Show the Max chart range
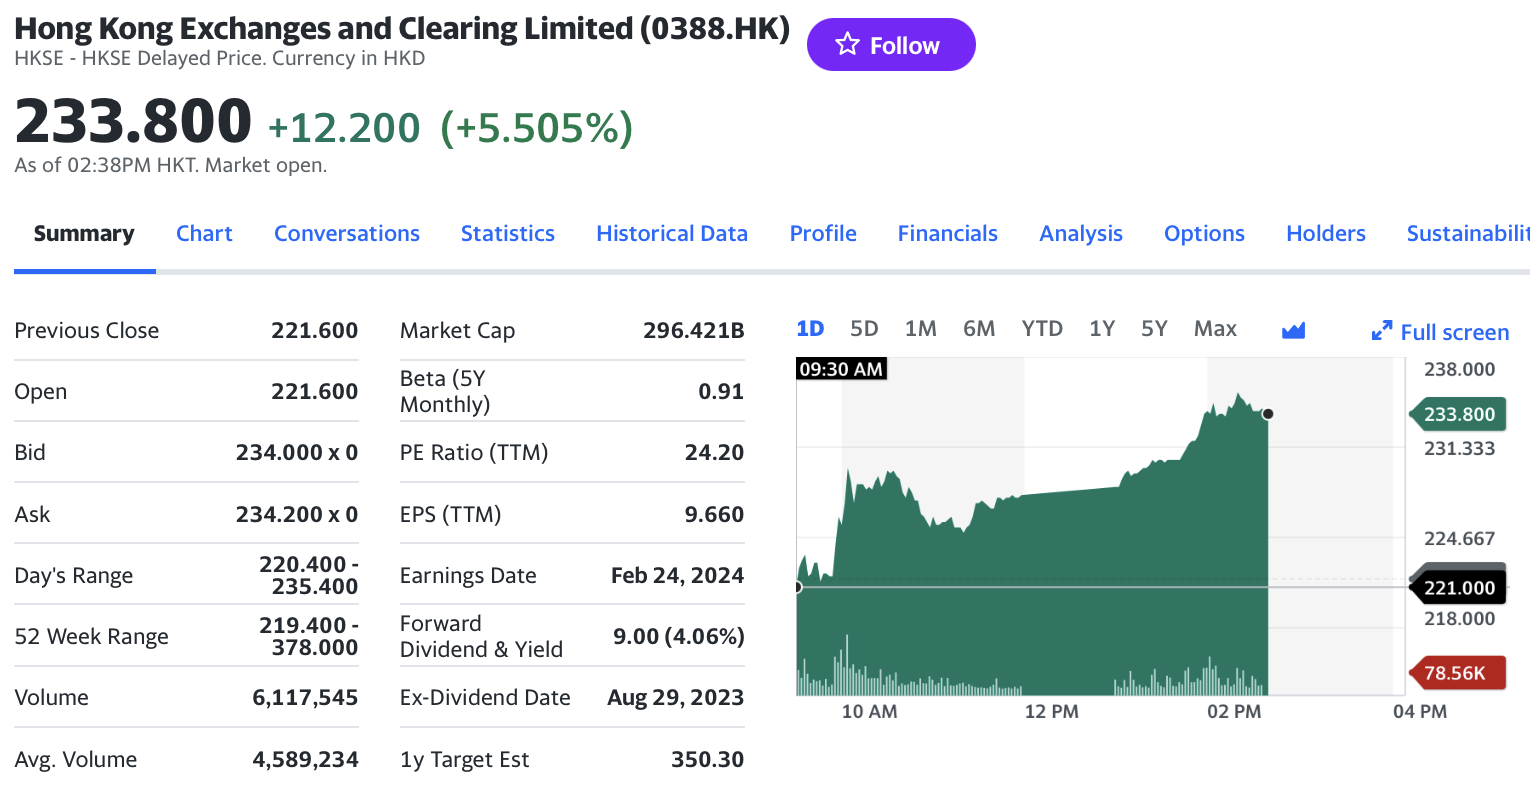The width and height of the screenshot is (1530, 792). 1215,329
